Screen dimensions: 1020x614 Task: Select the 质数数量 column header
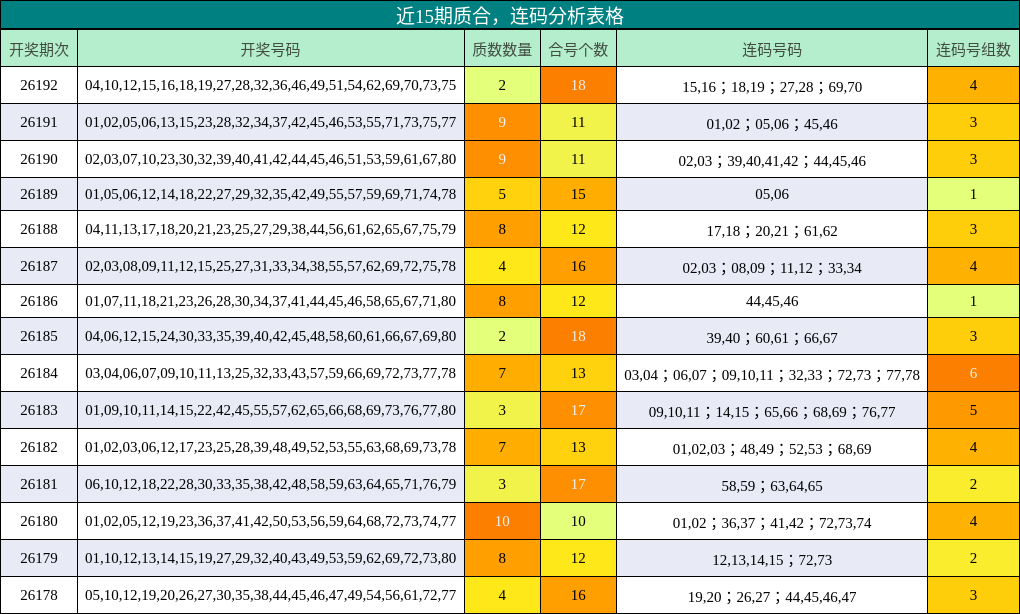pyautogui.click(x=502, y=49)
